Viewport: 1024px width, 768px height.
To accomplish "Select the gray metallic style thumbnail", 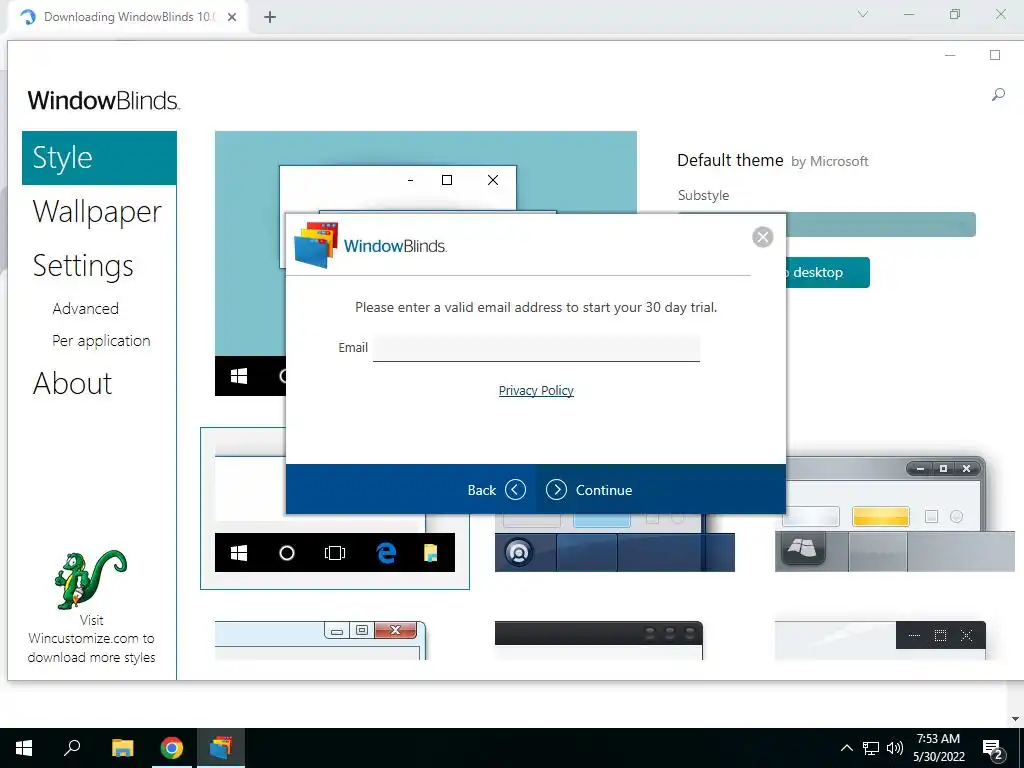I will point(894,514).
